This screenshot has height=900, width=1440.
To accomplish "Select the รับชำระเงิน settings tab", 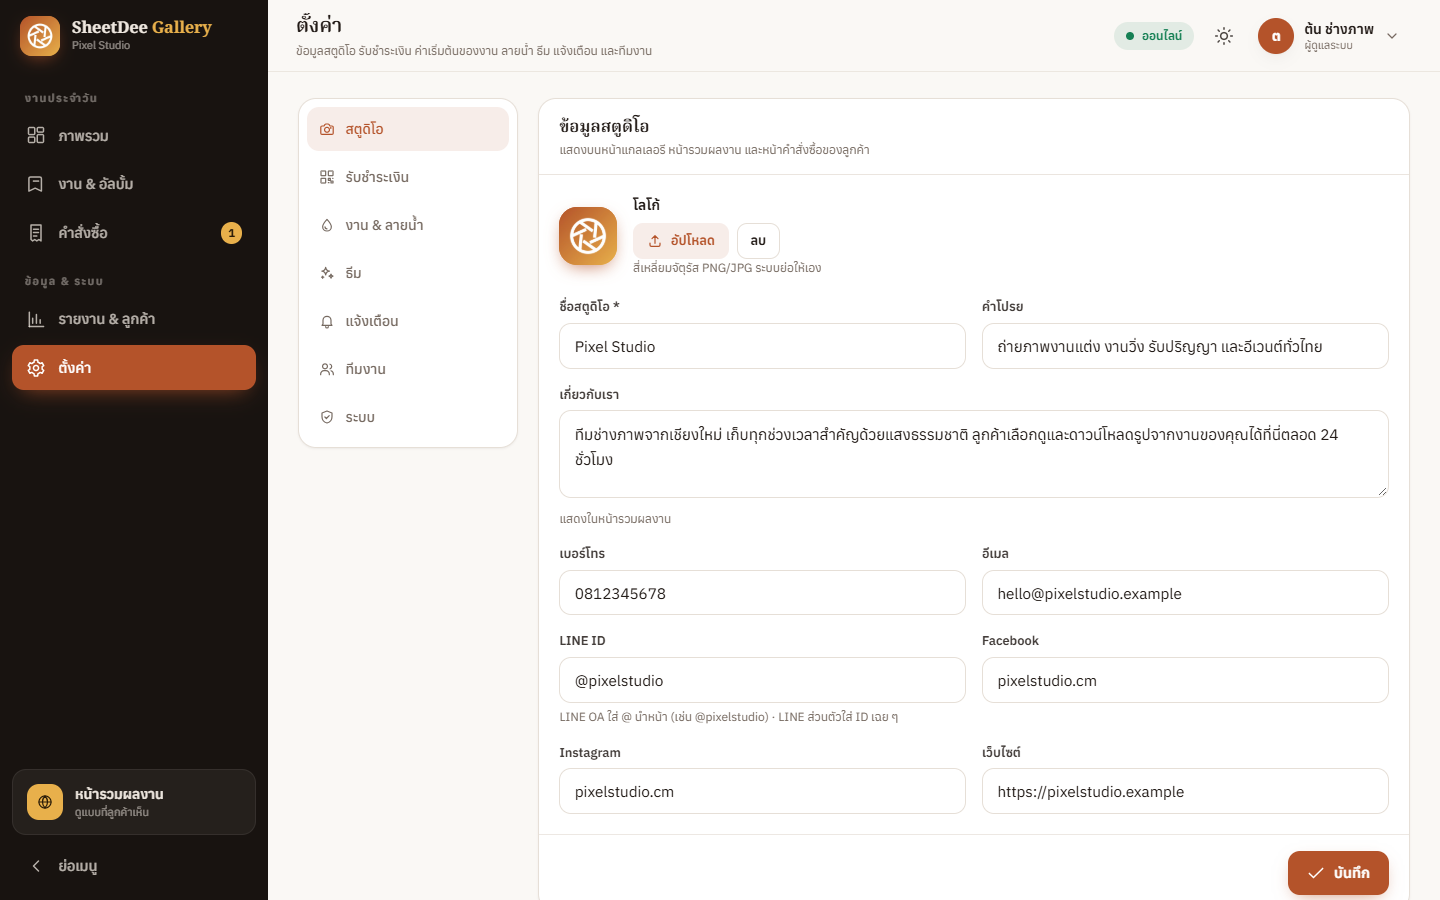I will pyautogui.click(x=408, y=177).
